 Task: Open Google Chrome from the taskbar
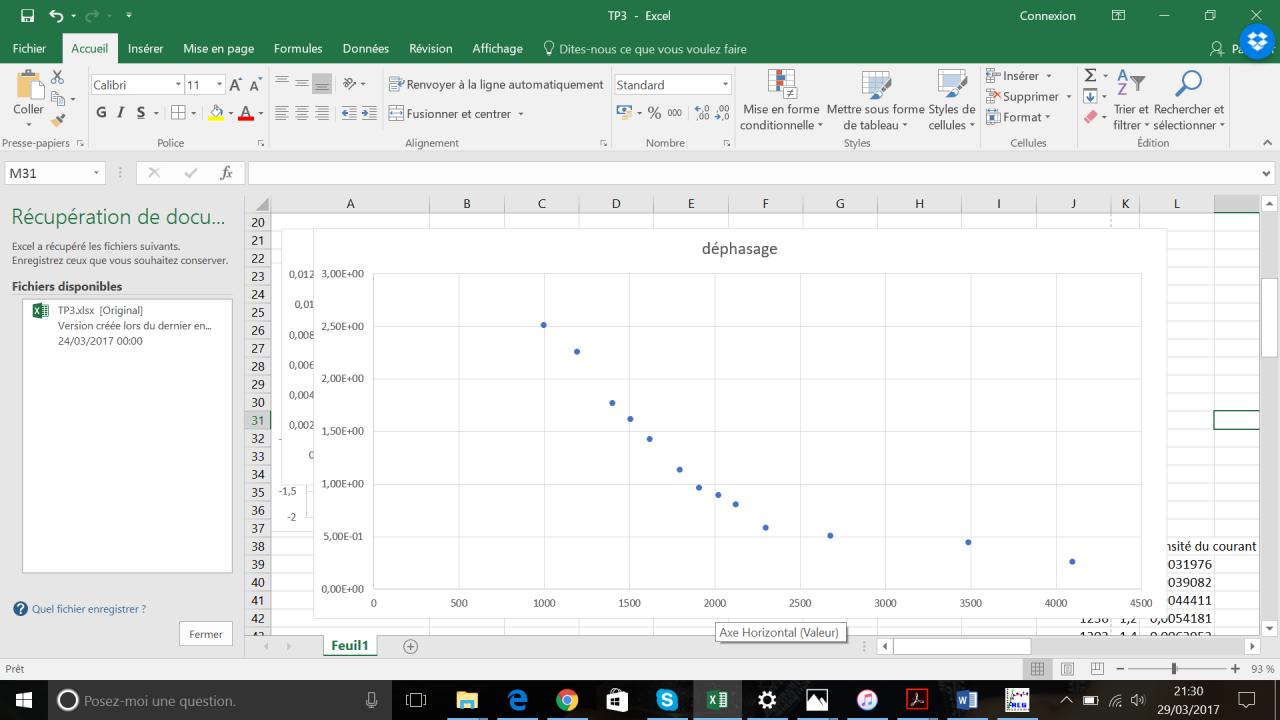(x=567, y=700)
